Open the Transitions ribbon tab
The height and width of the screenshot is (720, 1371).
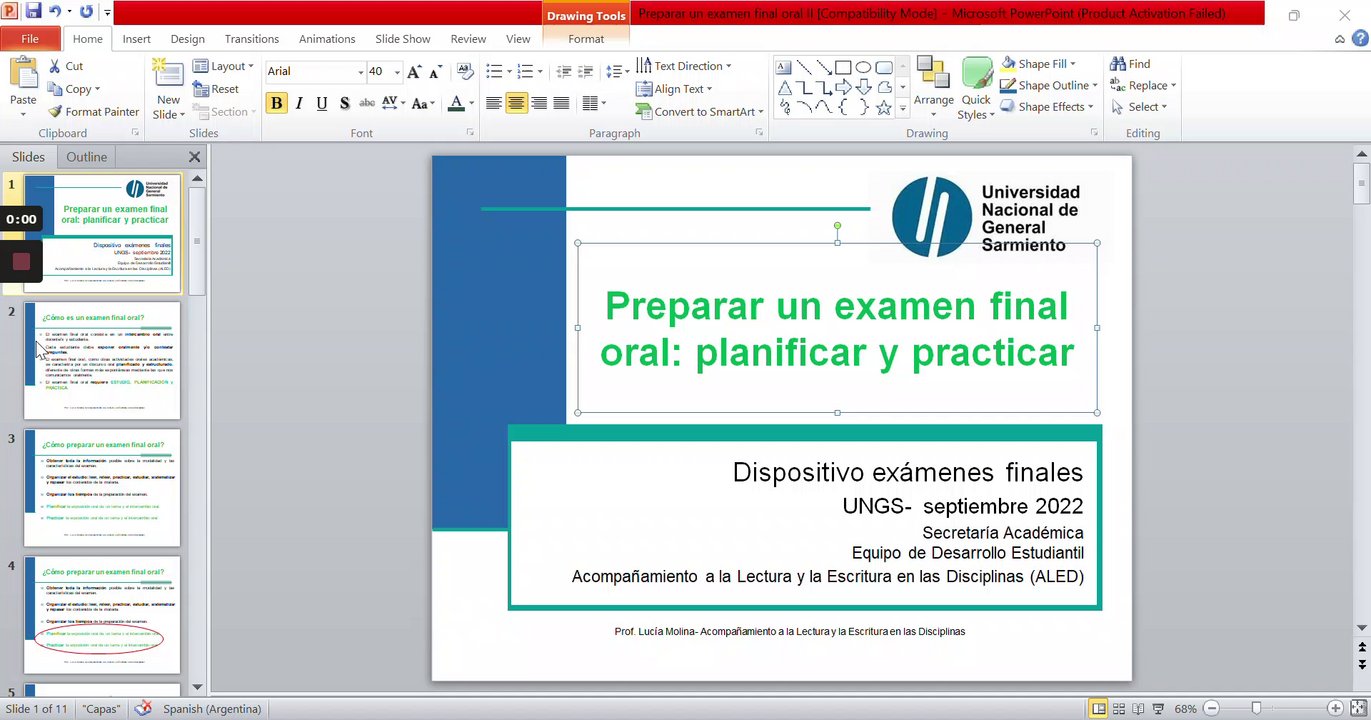tap(252, 39)
